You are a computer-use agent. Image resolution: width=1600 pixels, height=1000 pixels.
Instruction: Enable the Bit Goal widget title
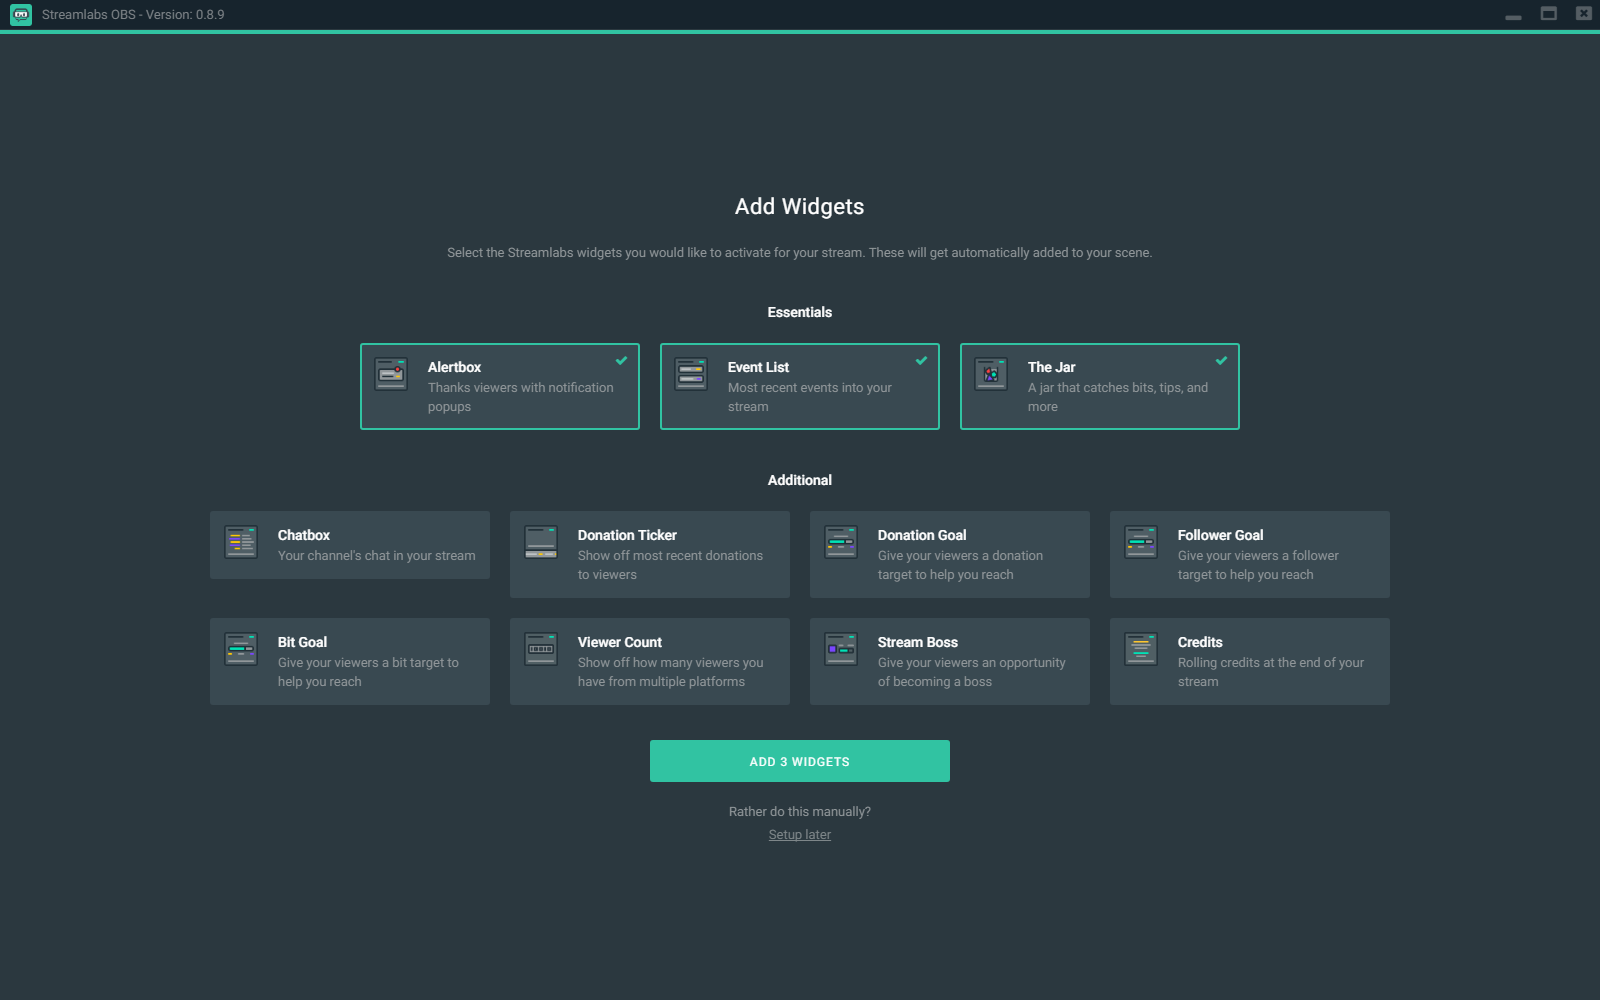302,642
